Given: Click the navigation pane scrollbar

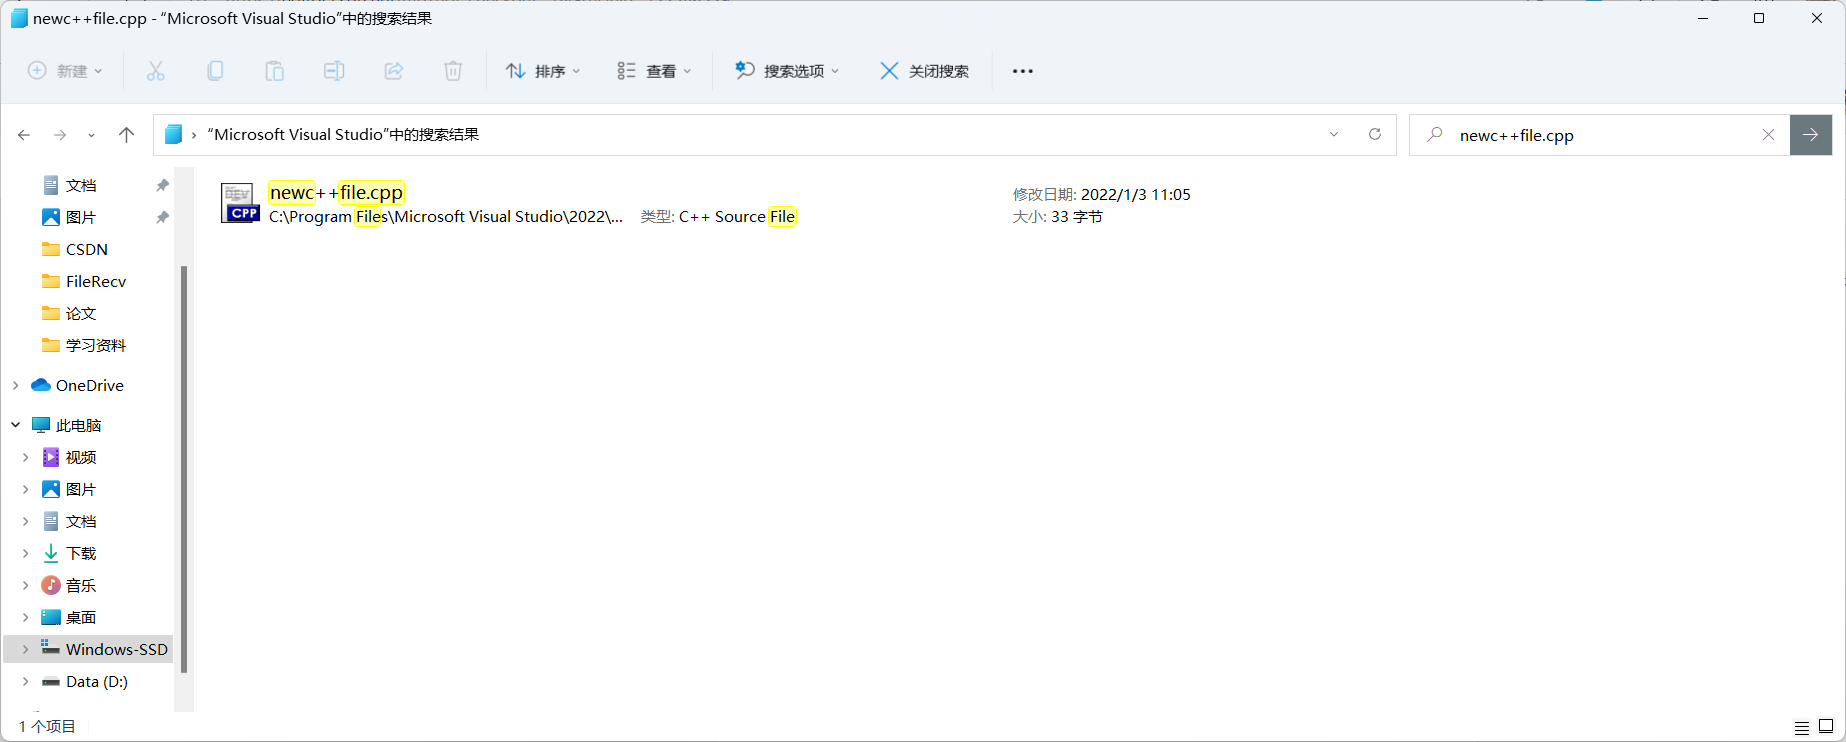Looking at the screenshot, I should pyautogui.click(x=184, y=470).
